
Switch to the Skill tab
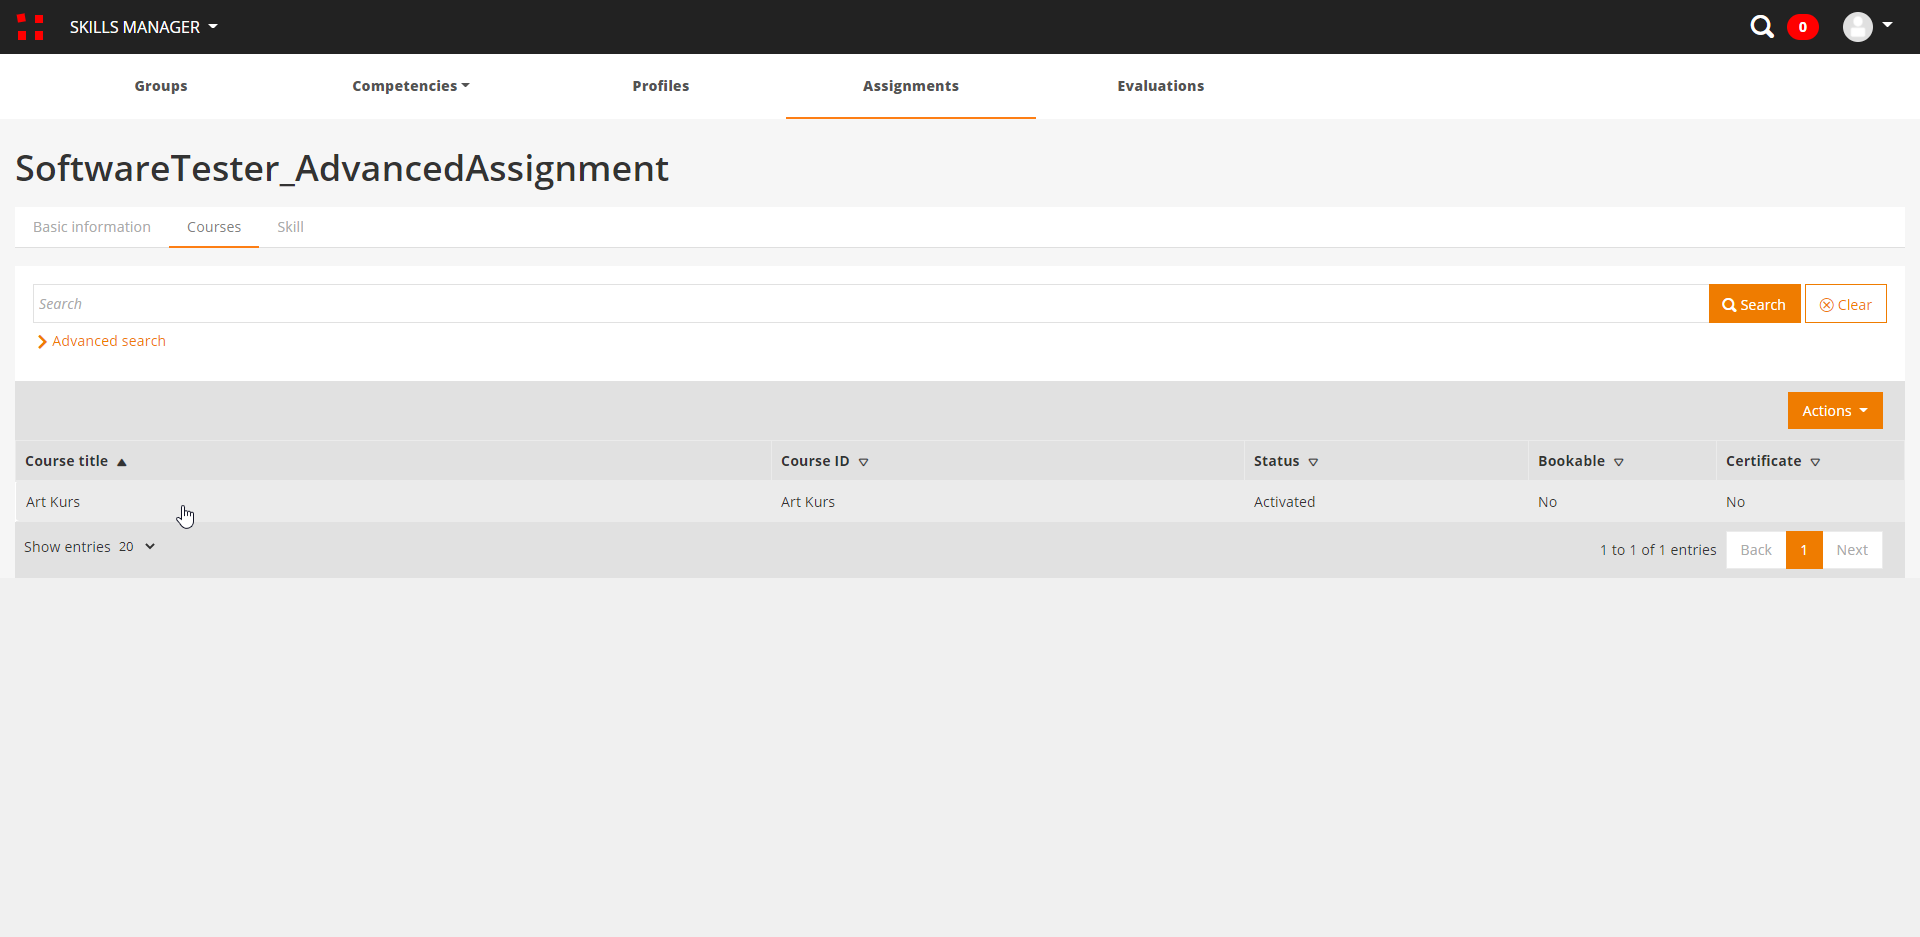tap(290, 227)
